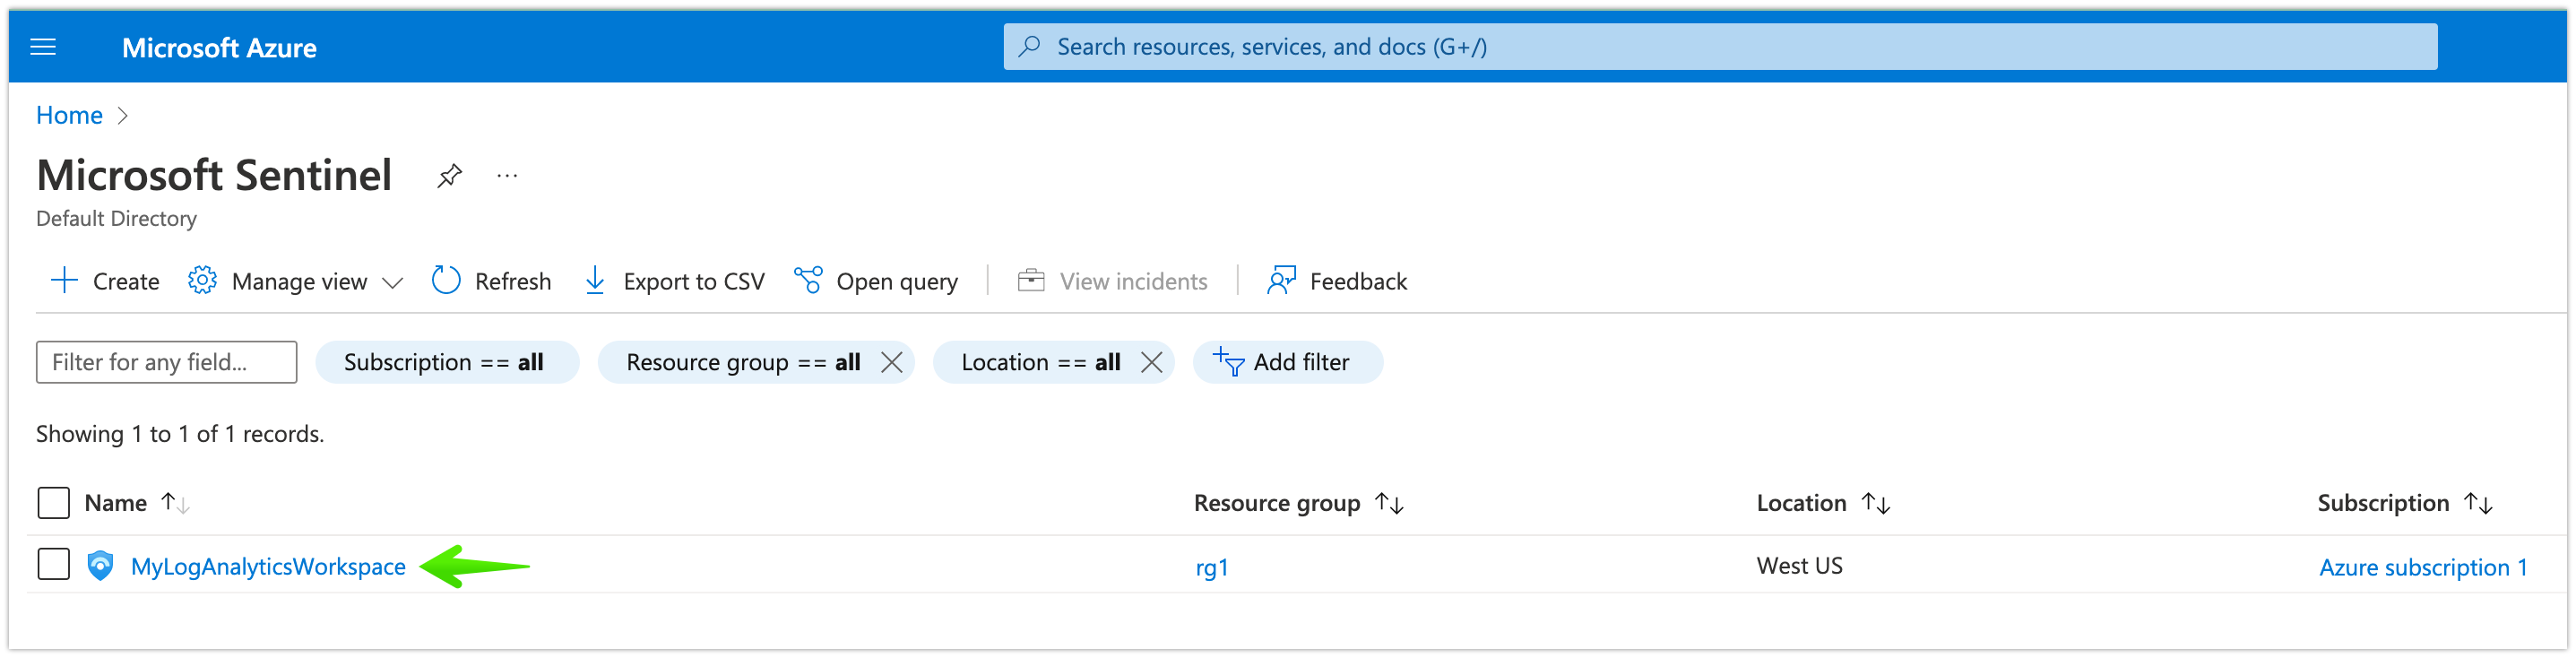Click the Subscription column header

point(2383,503)
